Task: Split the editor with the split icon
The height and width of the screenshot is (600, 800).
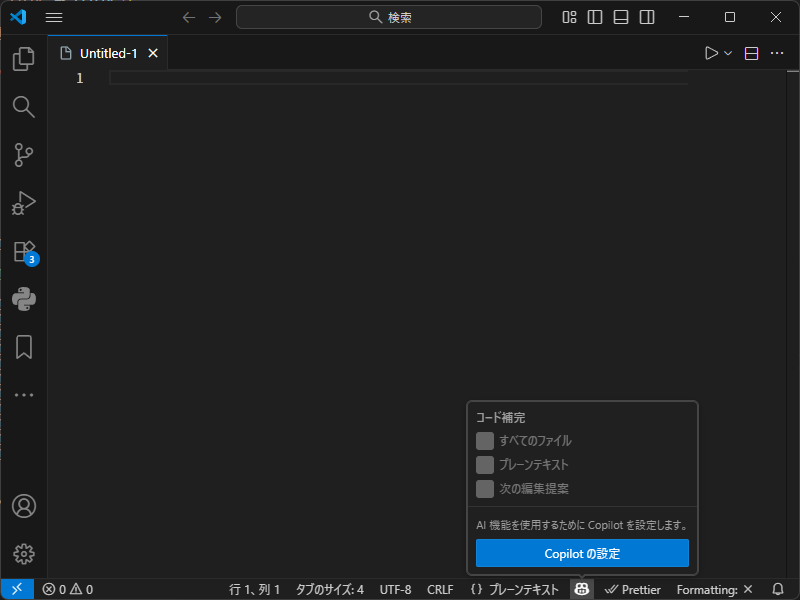Action: [751, 53]
